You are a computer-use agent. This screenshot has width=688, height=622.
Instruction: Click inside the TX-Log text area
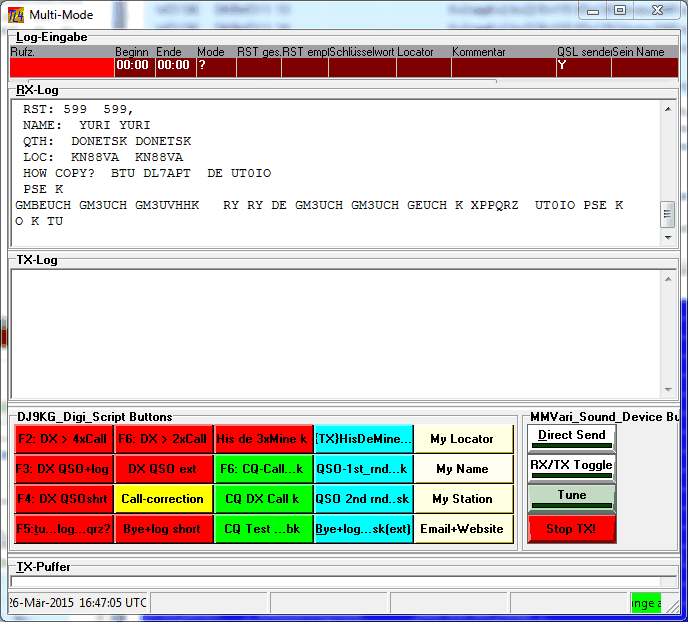336,334
